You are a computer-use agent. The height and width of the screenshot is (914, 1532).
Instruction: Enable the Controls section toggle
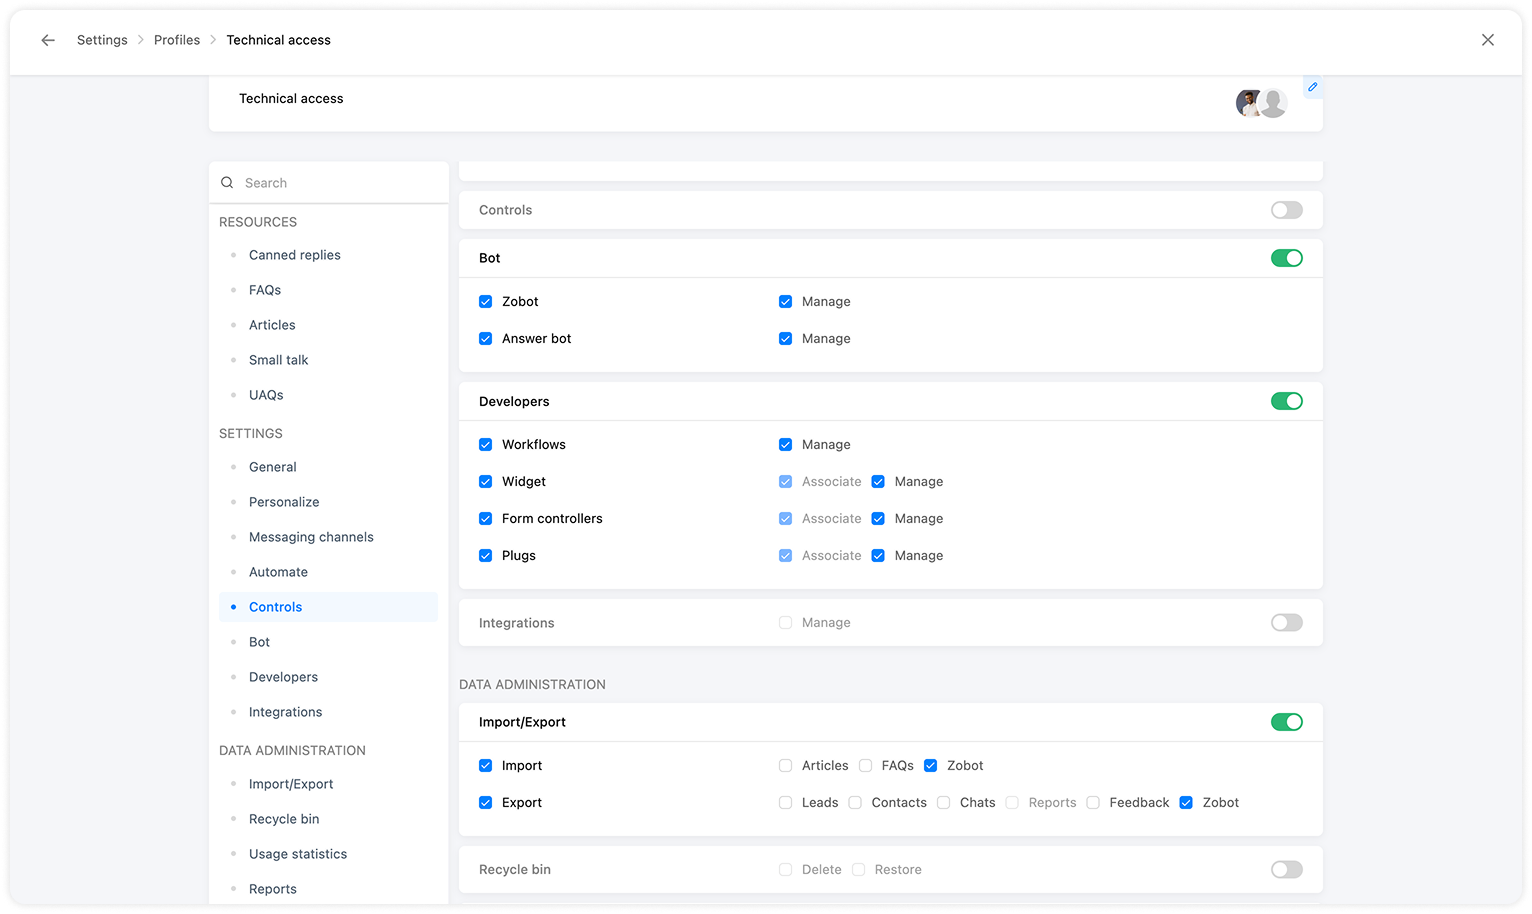pos(1286,210)
